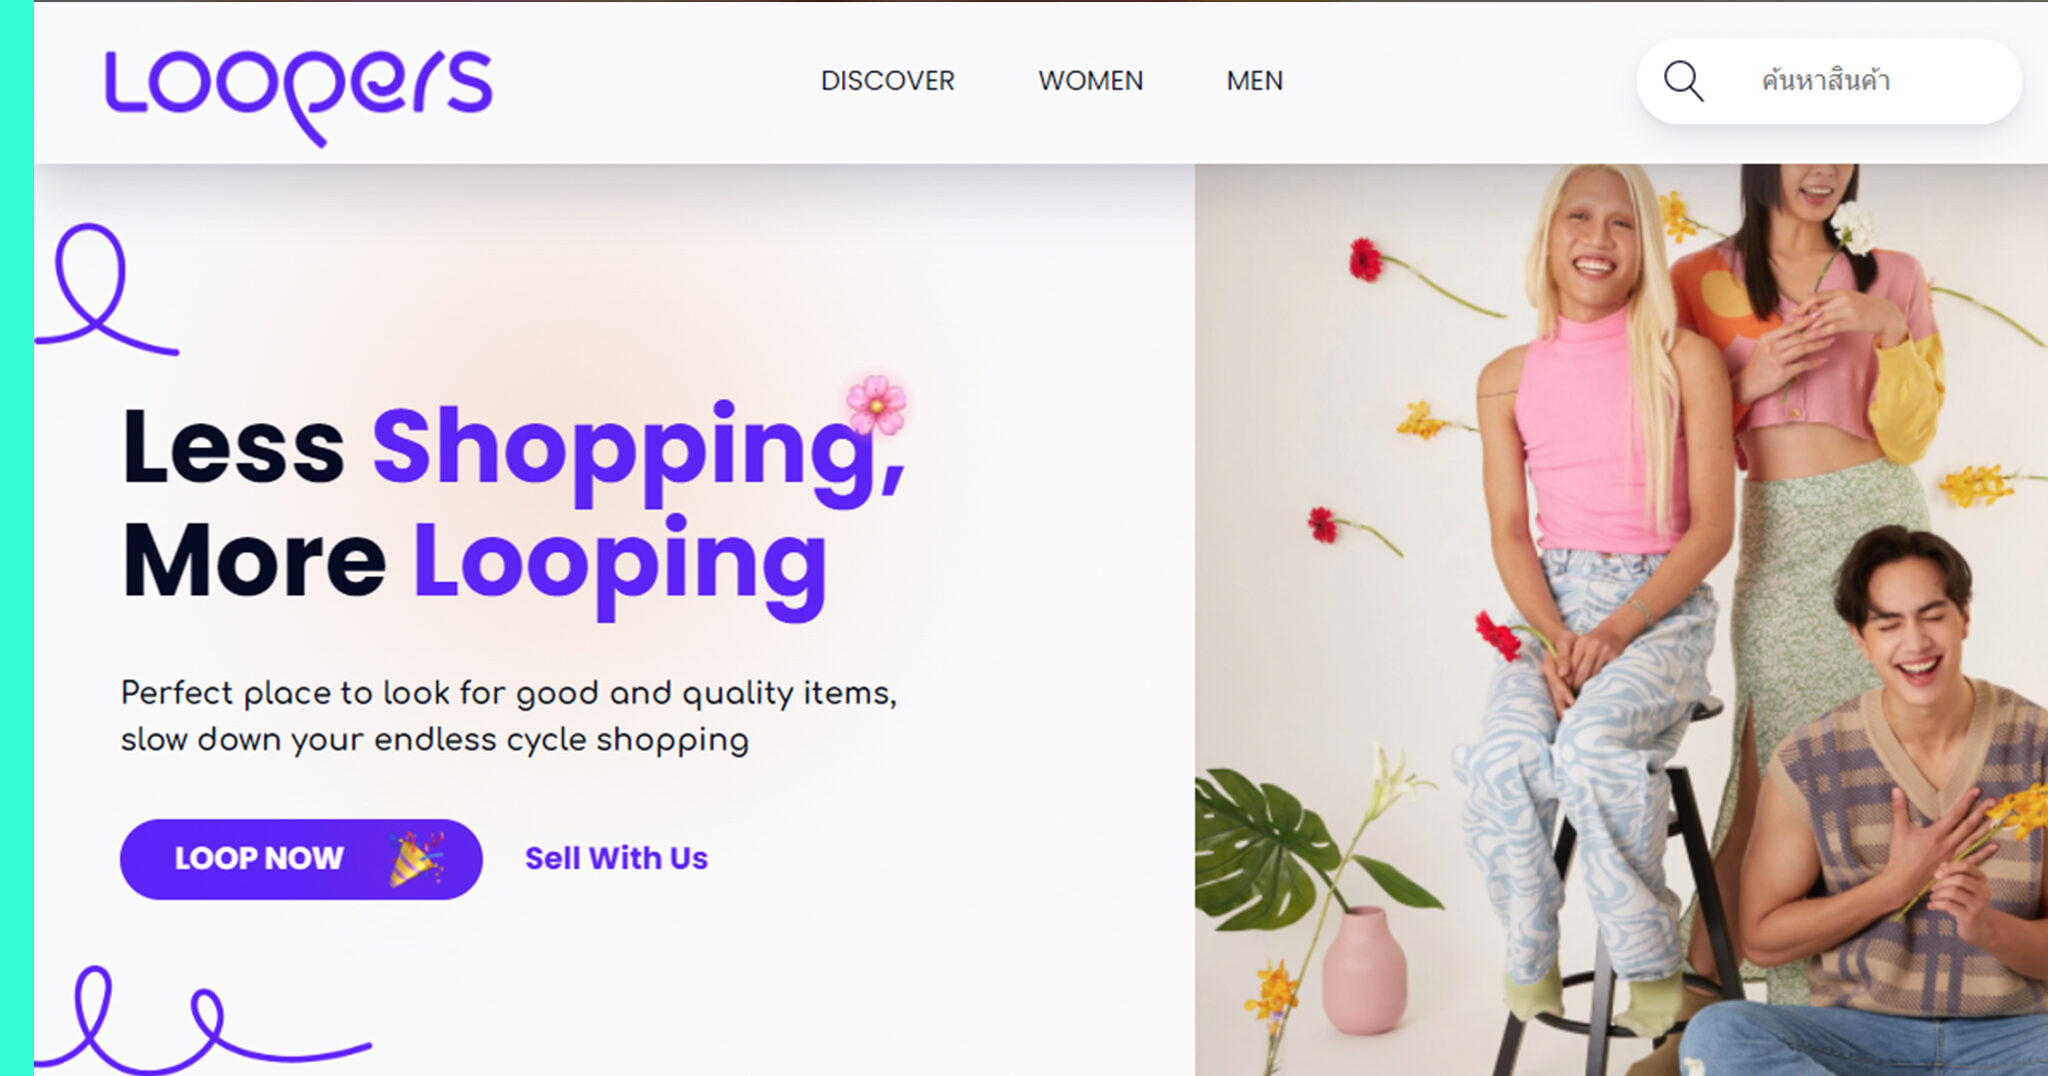Click the pink flower emoji above Shopping
Viewport: 2048px width, 1076px height.
876,404
